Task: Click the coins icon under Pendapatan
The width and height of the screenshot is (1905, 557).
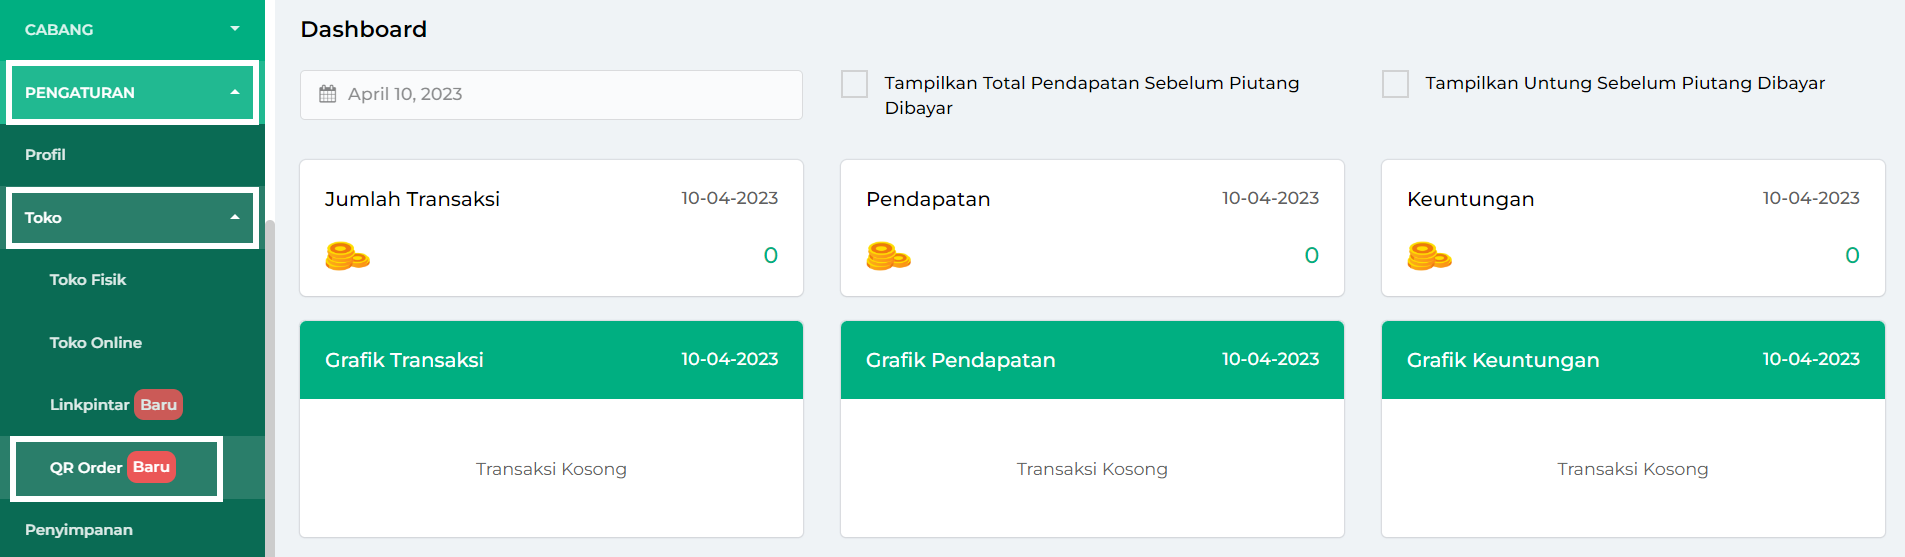Action: tap(888, 256)
